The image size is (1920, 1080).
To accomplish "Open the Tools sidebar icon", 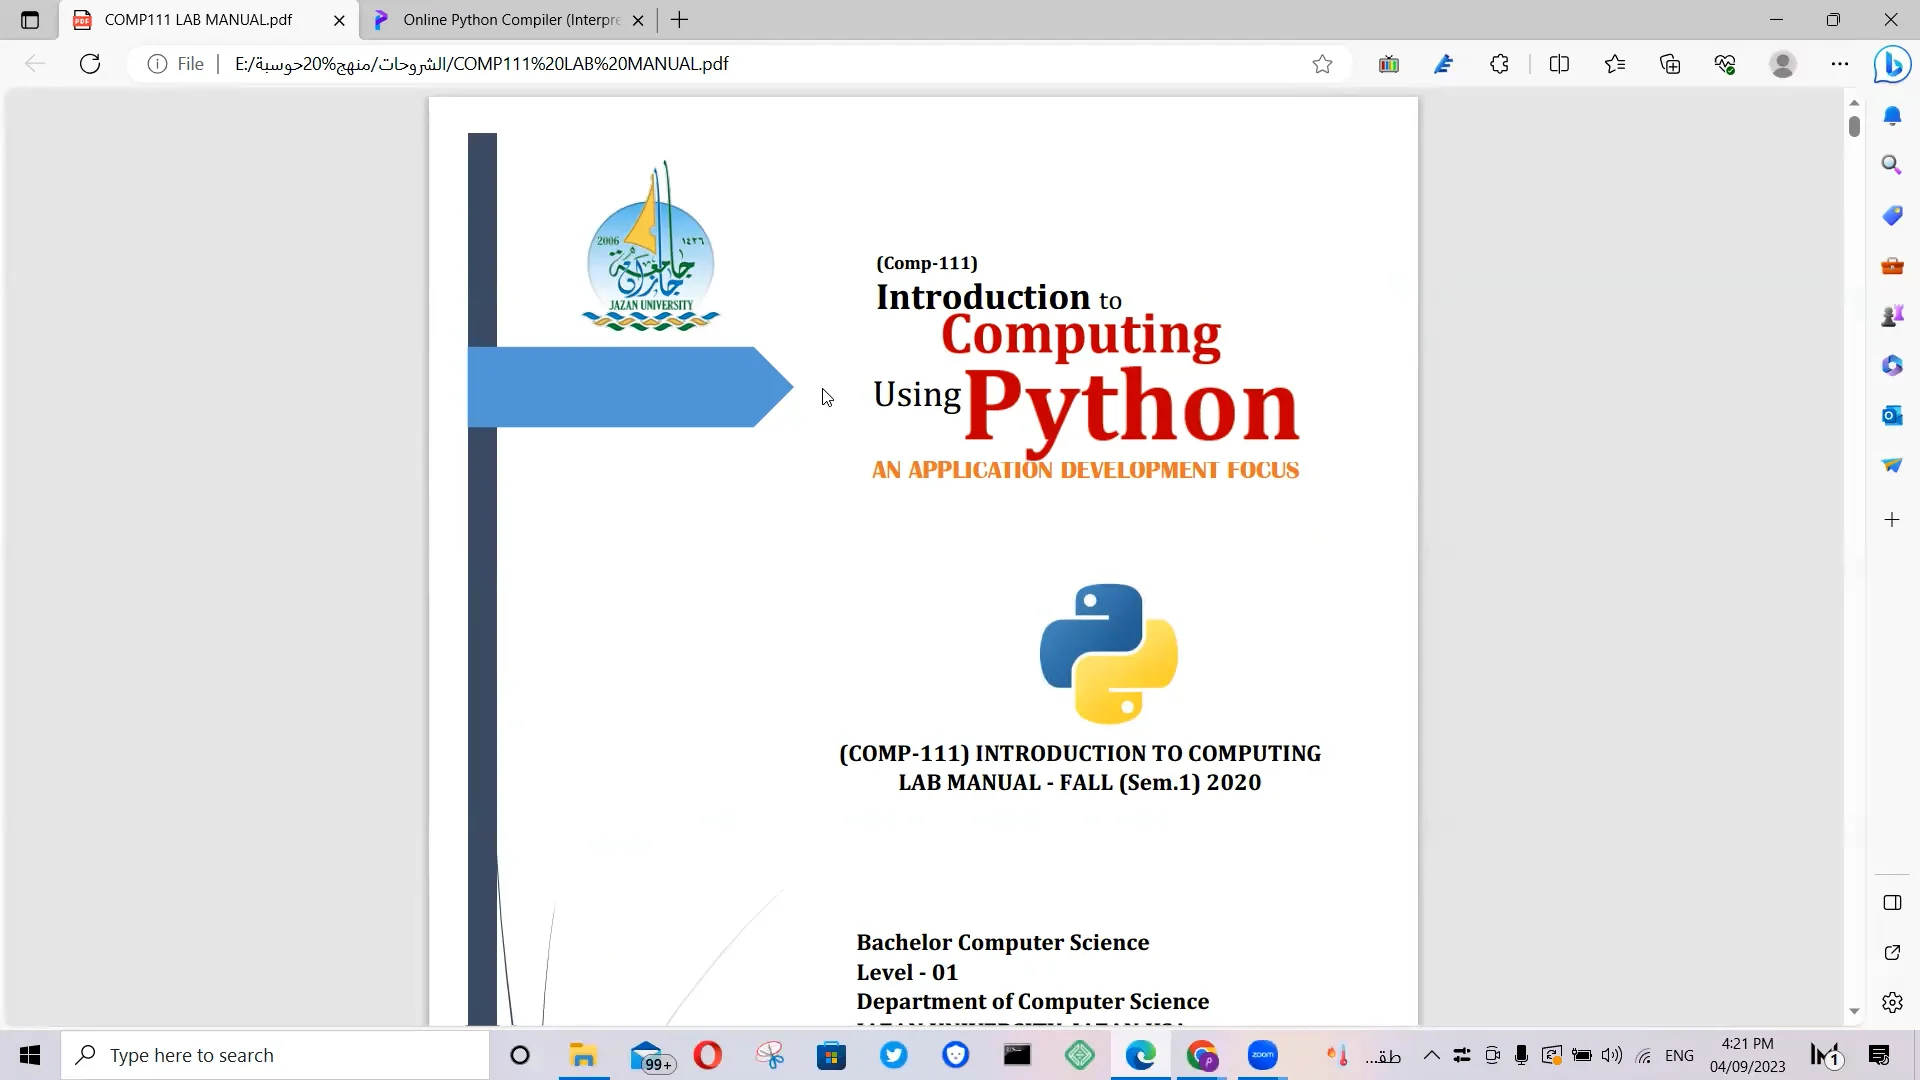I will (1893, 265).
